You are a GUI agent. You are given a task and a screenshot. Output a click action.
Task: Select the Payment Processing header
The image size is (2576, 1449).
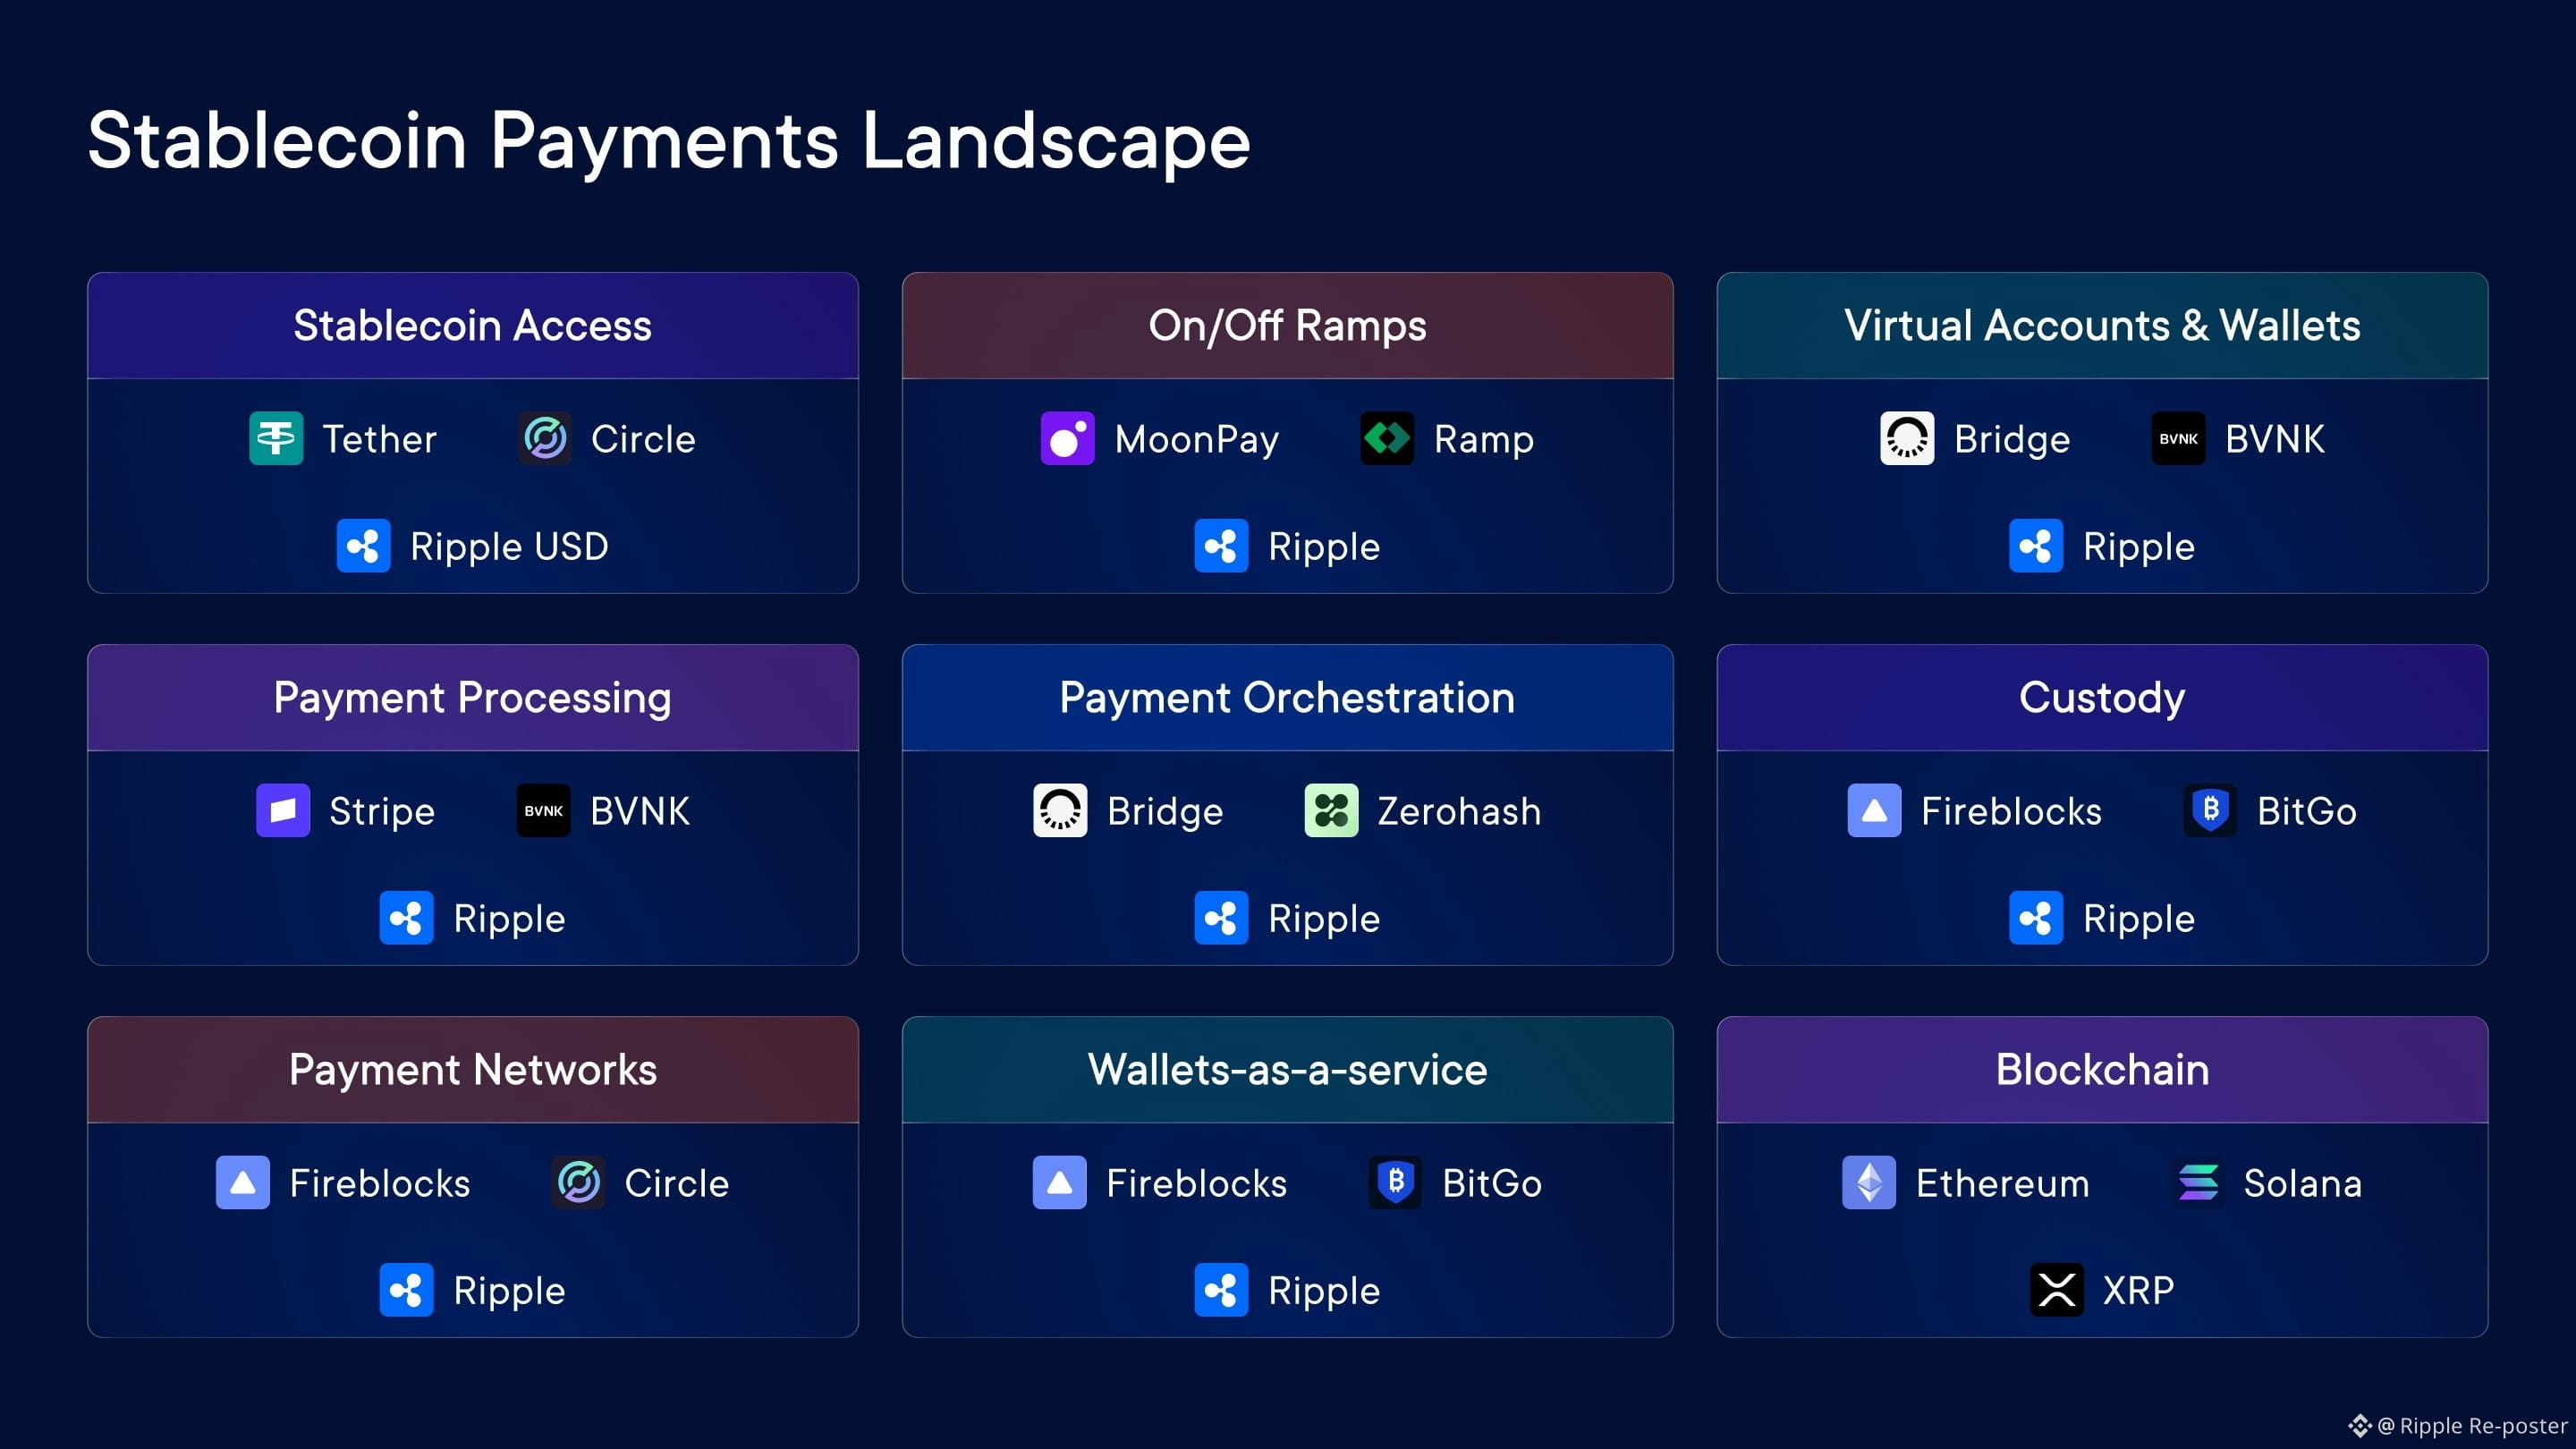473,697
